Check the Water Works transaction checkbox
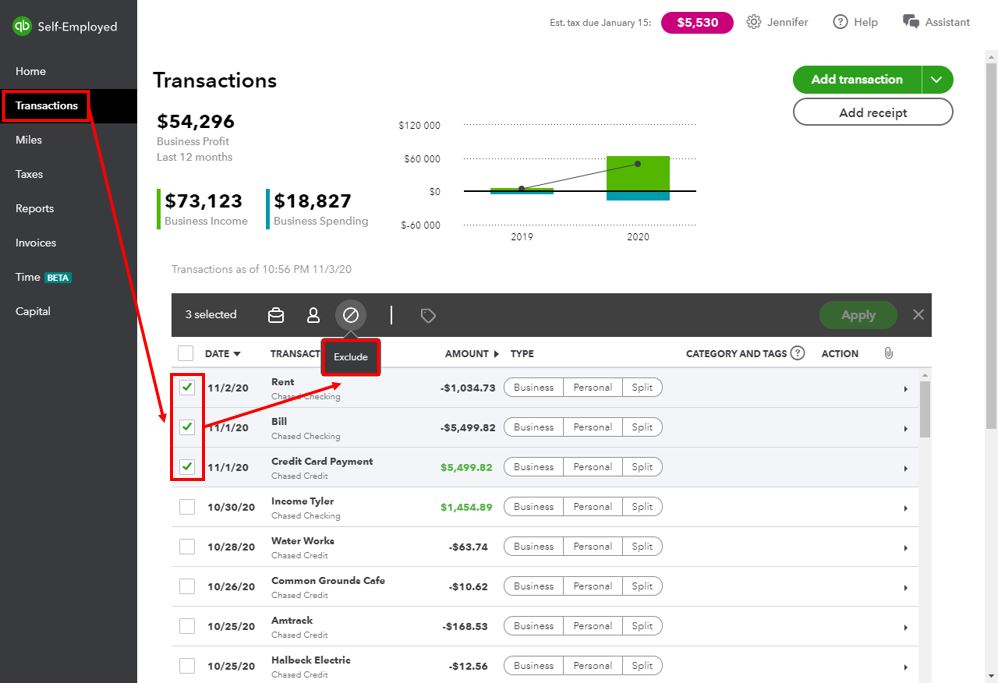Viewport: 998px width, 683px height. 186,547
